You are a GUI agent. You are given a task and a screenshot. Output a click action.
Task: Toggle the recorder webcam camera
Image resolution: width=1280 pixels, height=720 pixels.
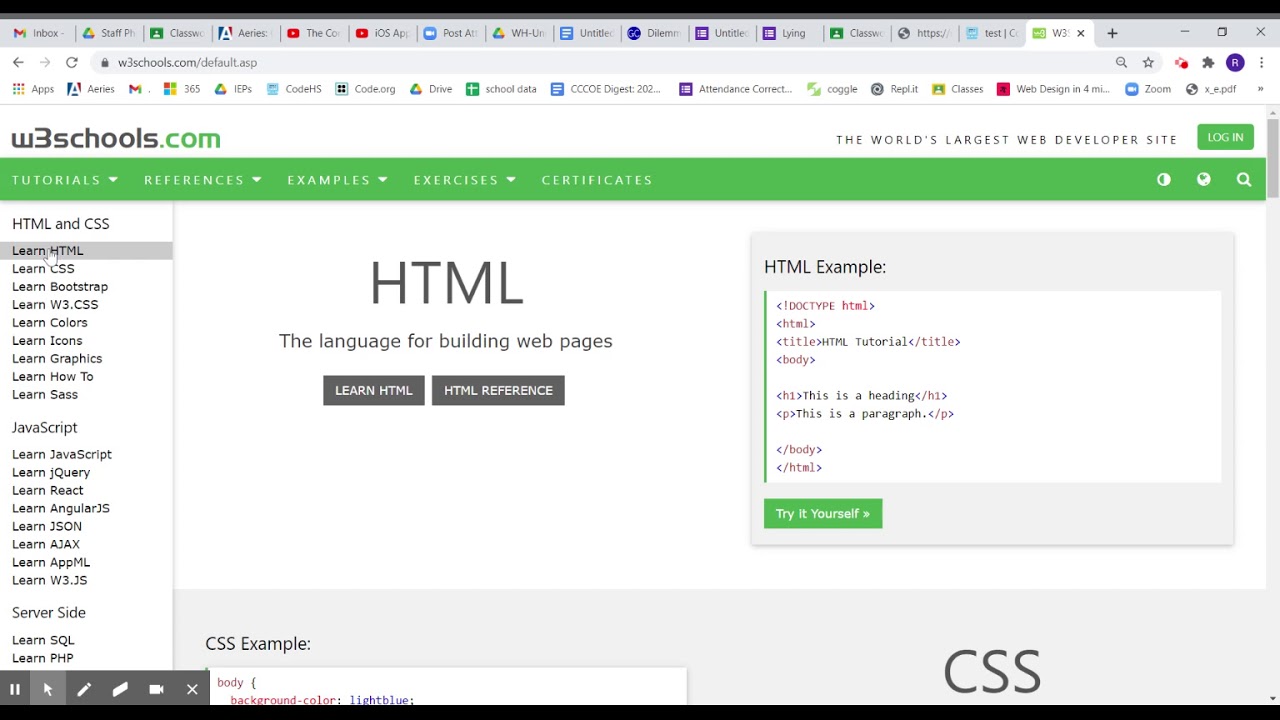pos(156,689)
